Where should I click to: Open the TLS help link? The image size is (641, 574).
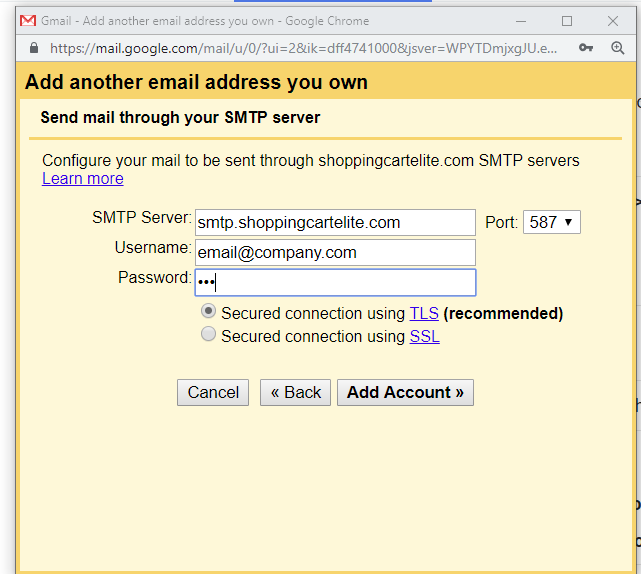click(424, 314)
